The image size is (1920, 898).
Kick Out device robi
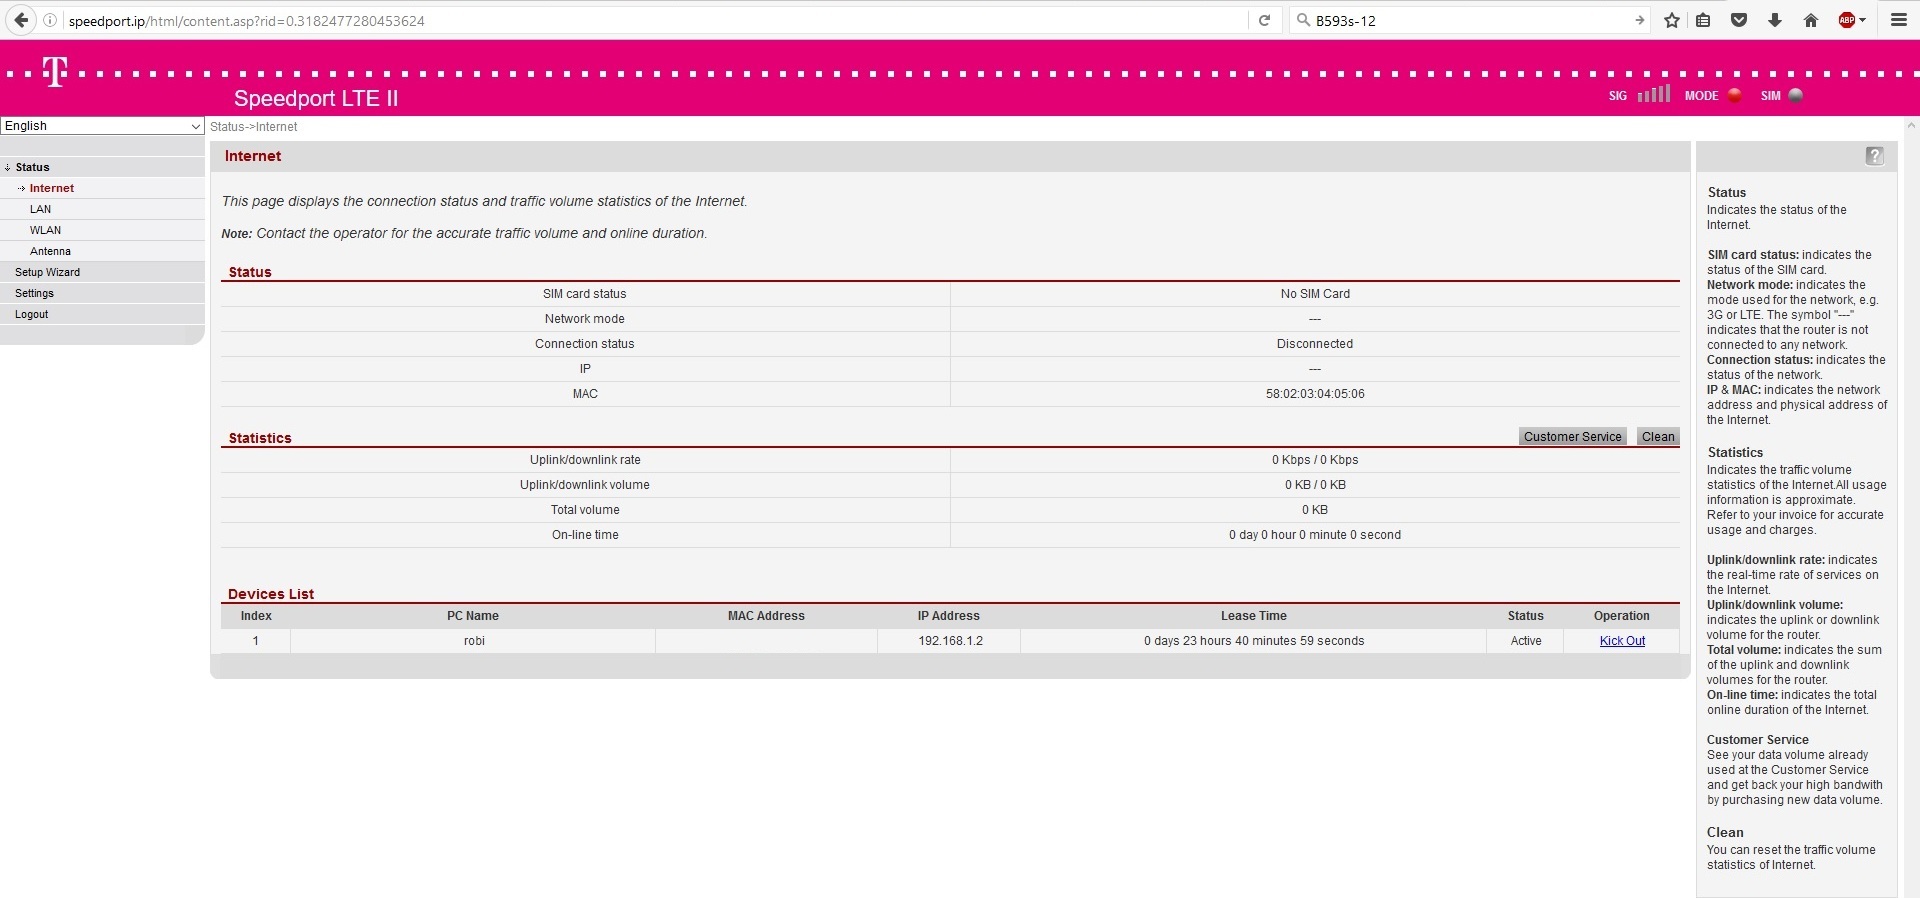[1622, 641]
